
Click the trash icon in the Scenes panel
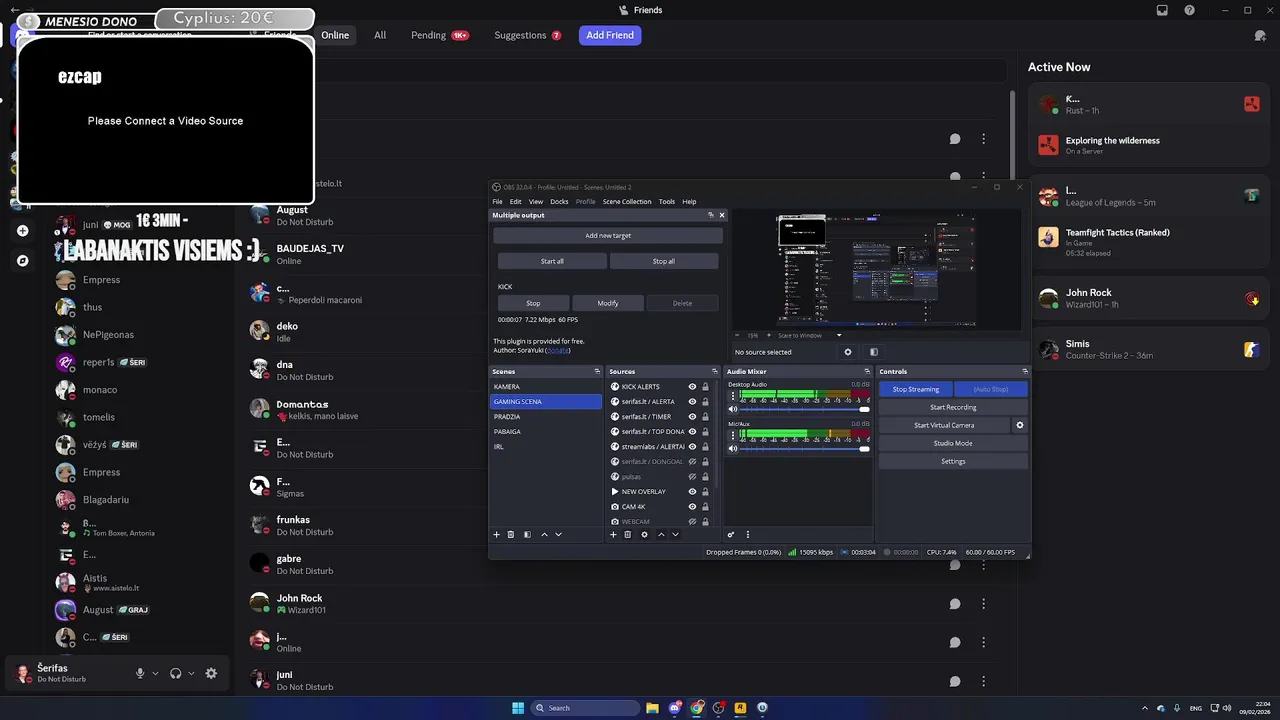click(511, 535)
